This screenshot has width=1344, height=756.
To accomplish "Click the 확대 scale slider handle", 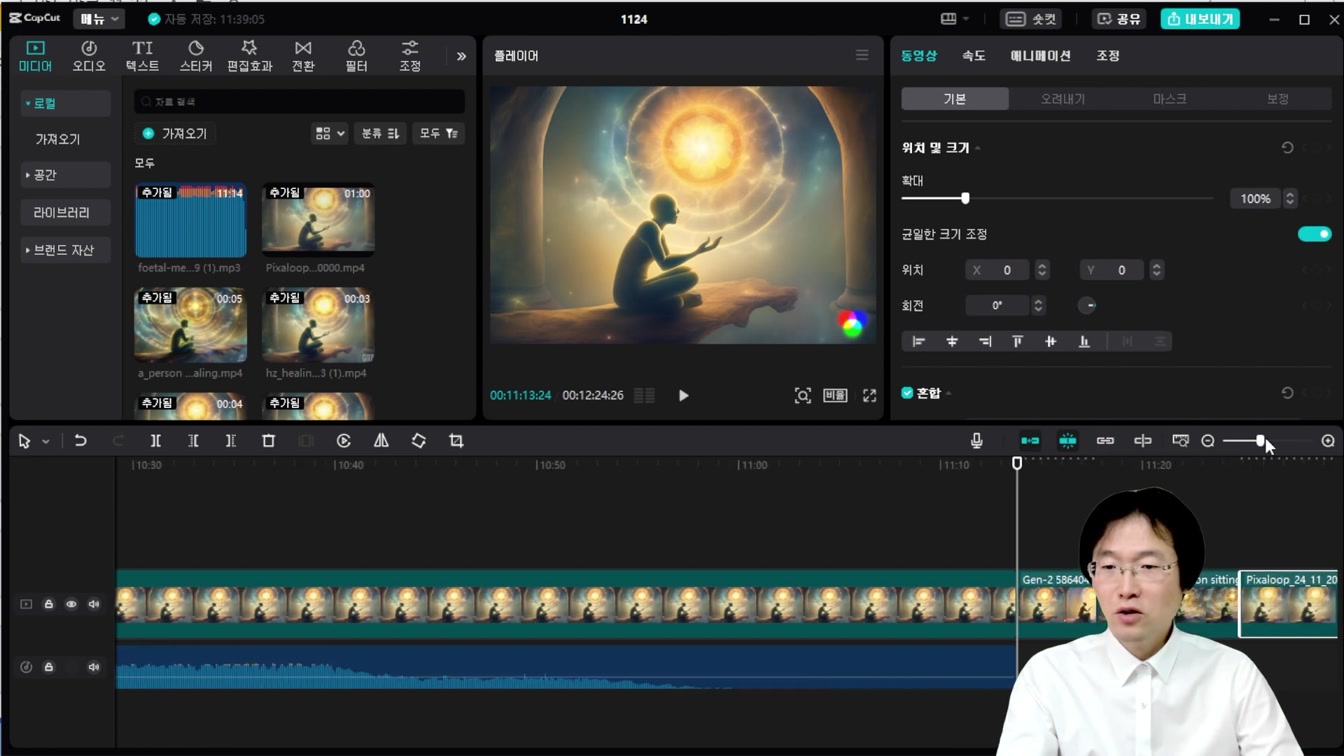I will [x=965, y=199].
